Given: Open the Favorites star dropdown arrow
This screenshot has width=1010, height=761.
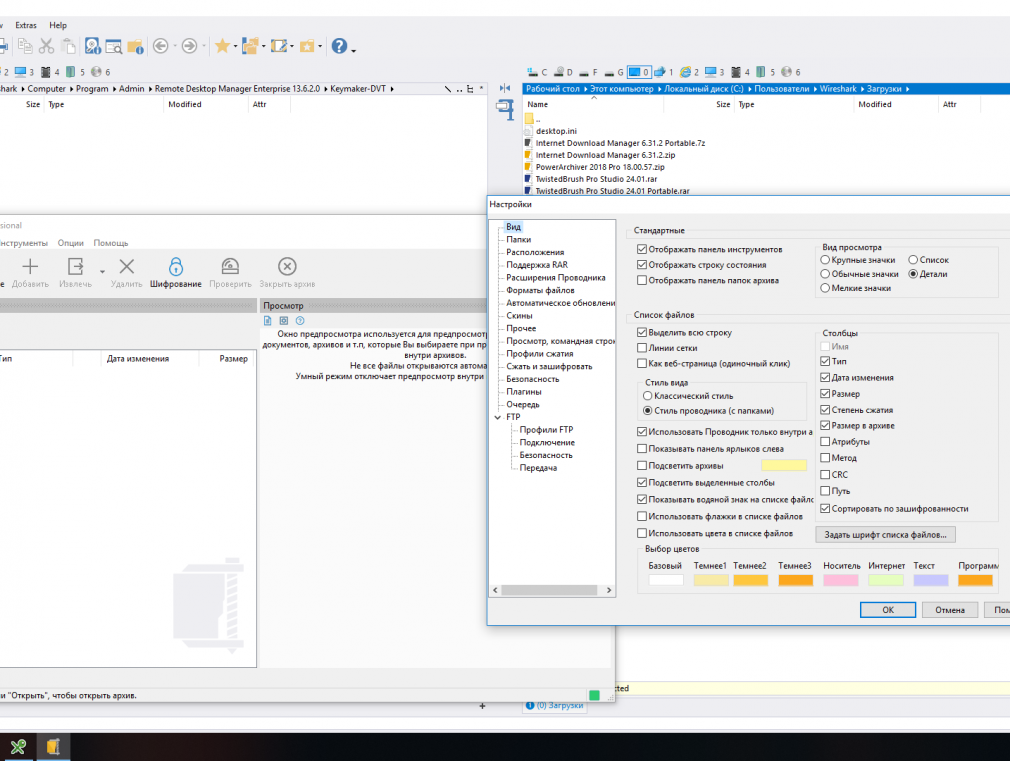Looking at the screenshot, I should click(x=235, y=46).
